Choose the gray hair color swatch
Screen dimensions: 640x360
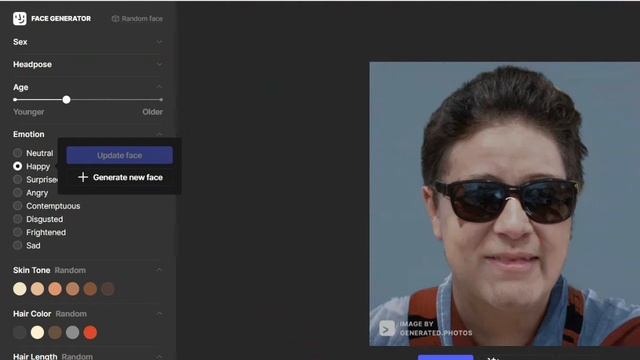point(73,332)
